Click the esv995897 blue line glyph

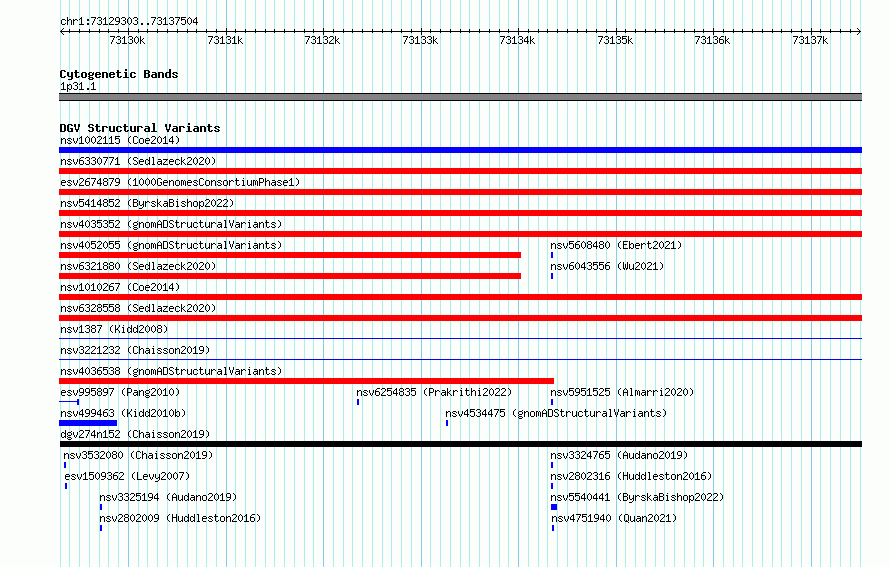69,402
